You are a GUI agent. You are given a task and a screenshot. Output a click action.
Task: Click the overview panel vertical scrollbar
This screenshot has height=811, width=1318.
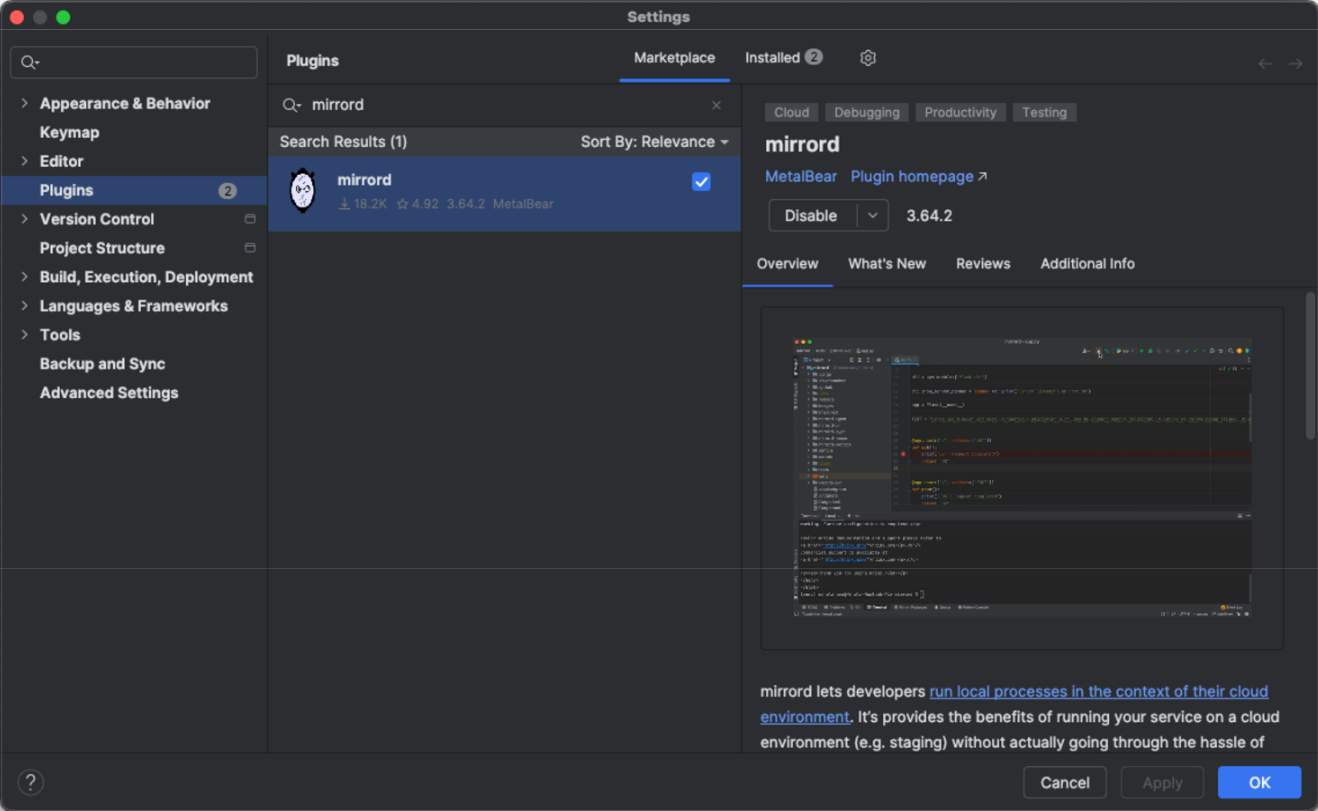click(1310, 365)
